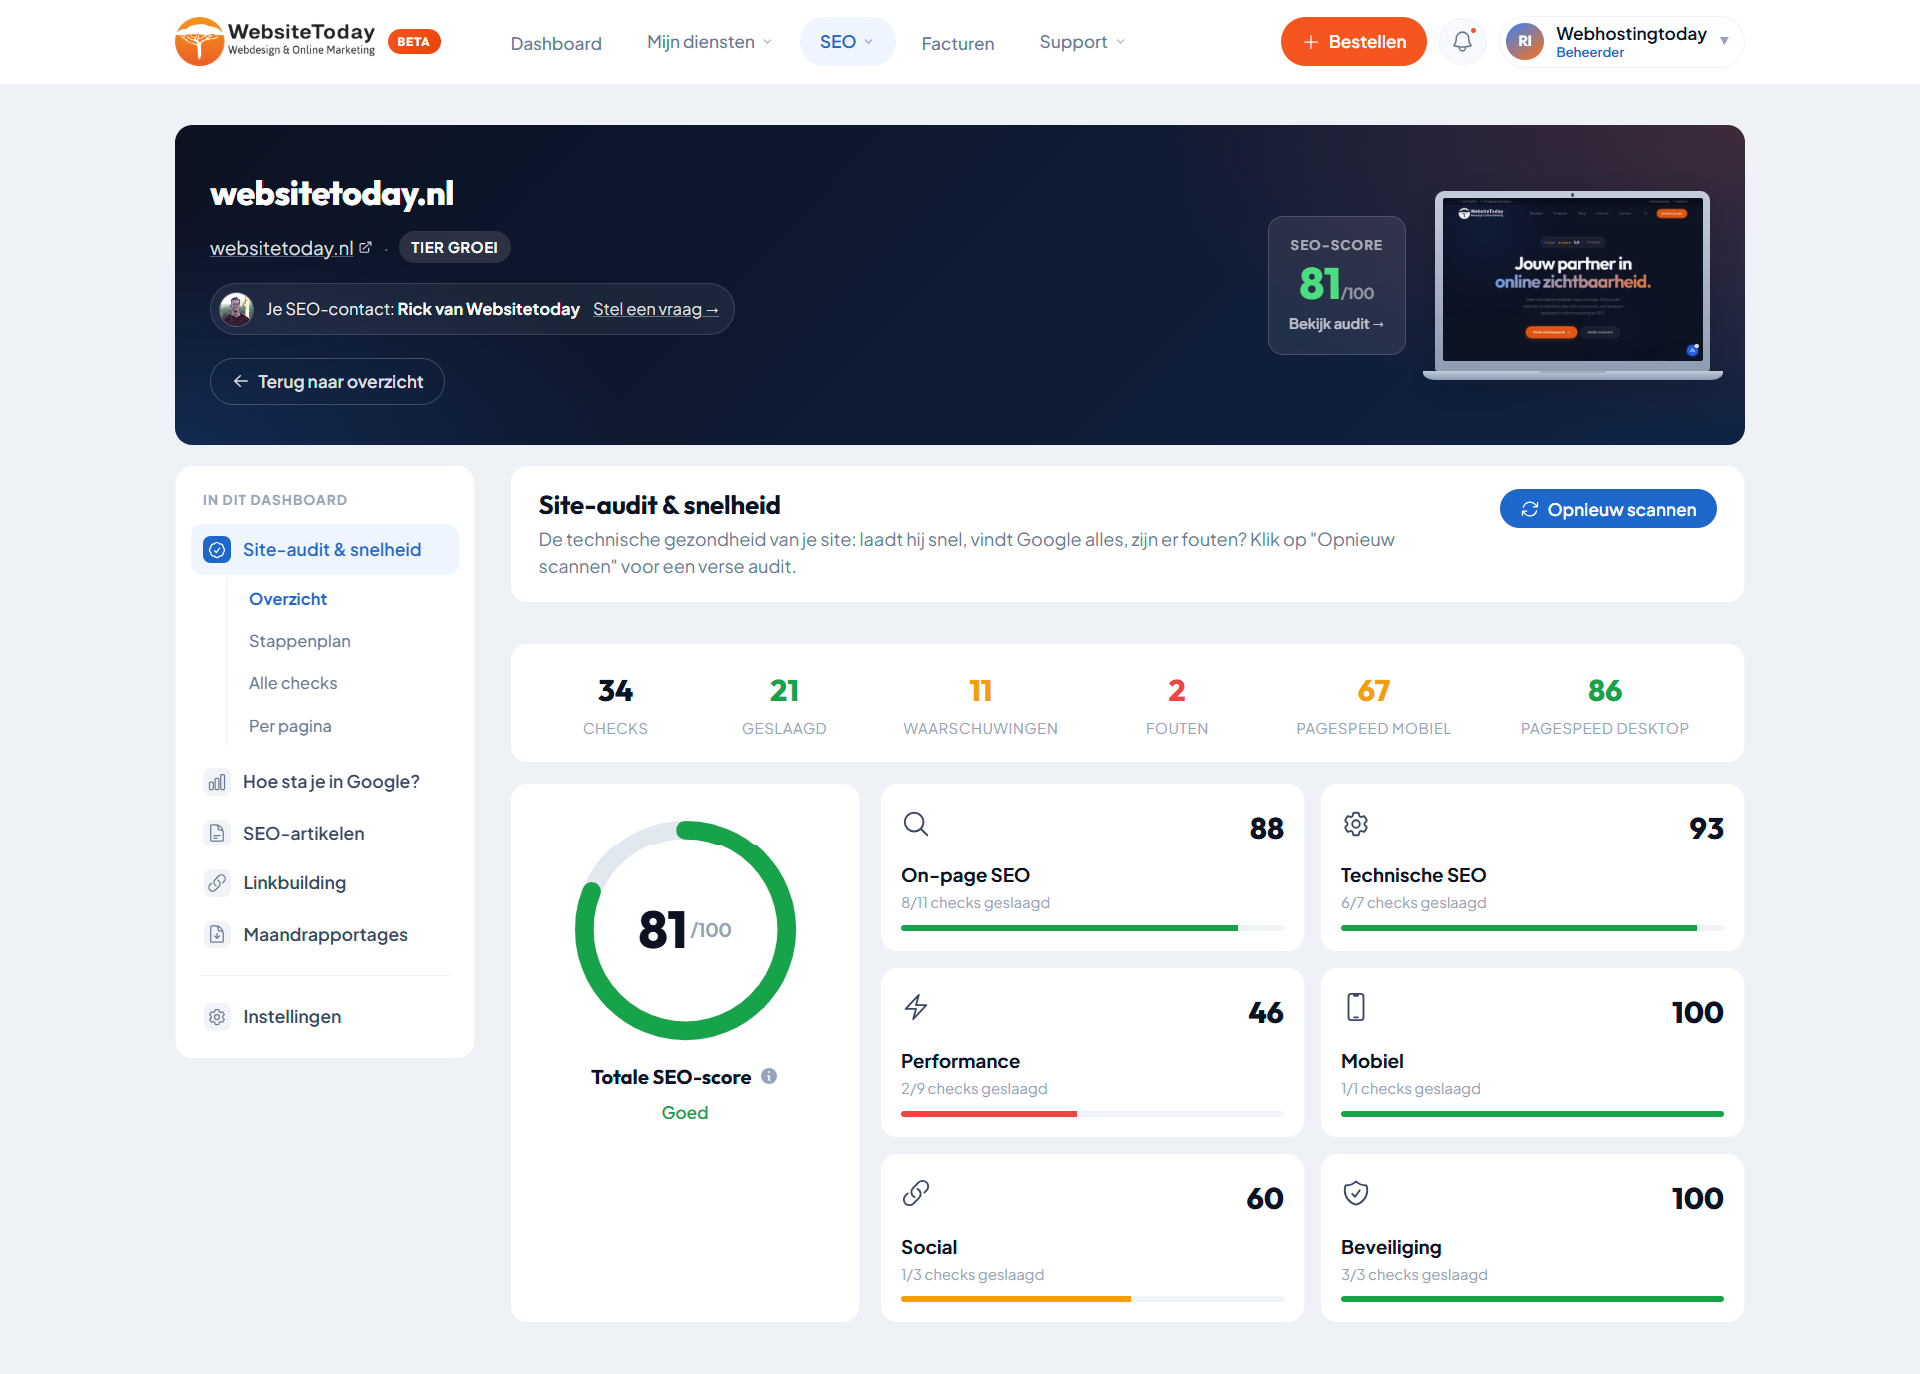Click the BETA badge
This screenshot has height=1374, width=1920.
click(414, 41)
